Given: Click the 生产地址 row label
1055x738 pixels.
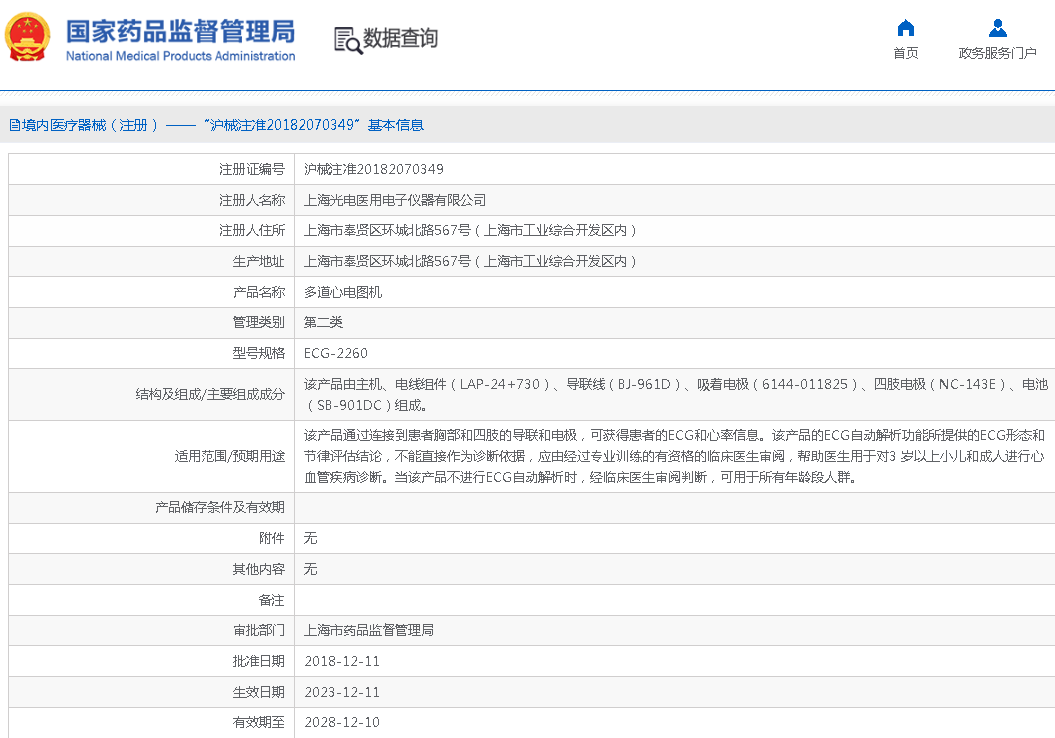Looking at the screenshot, I should [258, 261].
